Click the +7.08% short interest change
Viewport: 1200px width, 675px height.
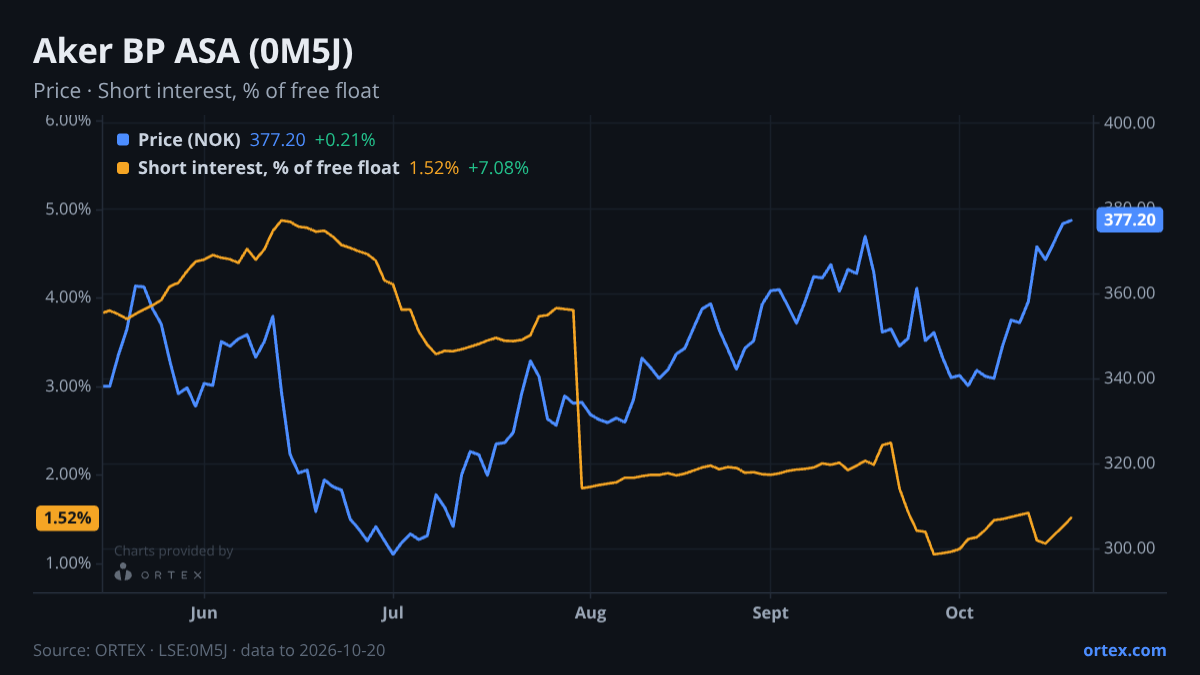(498, 168)
